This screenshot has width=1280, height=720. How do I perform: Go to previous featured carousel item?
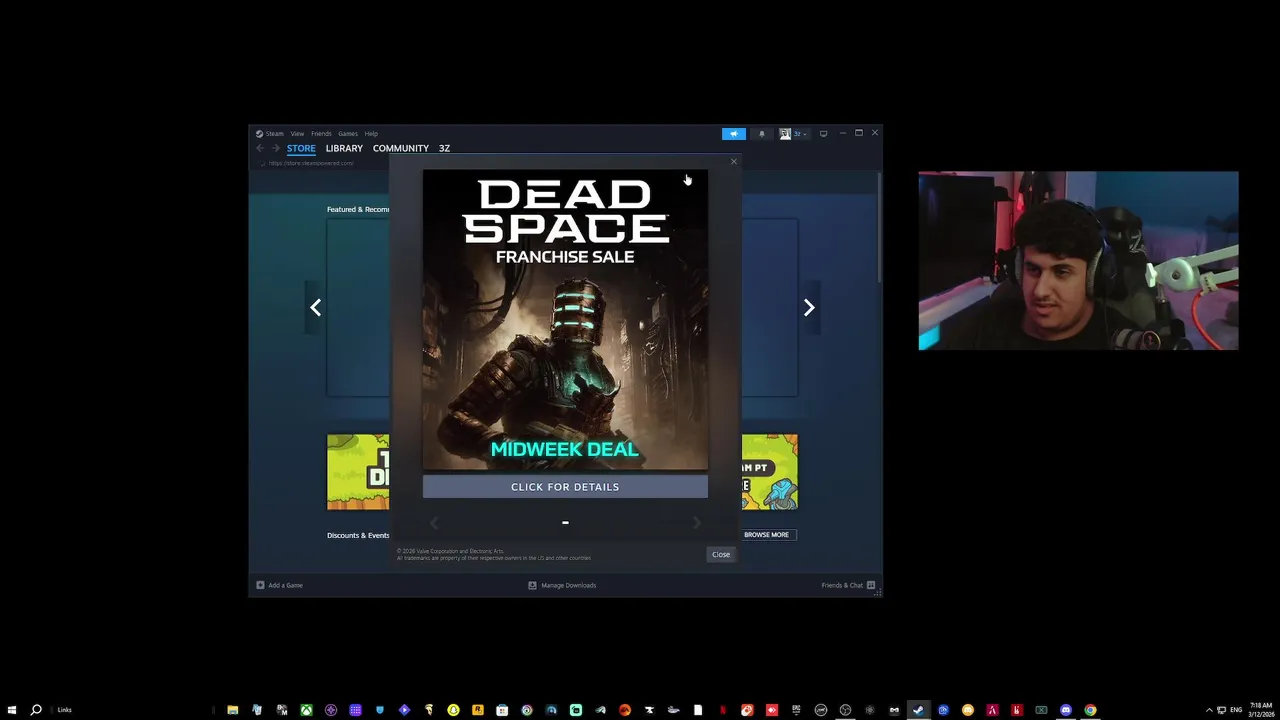315,308
